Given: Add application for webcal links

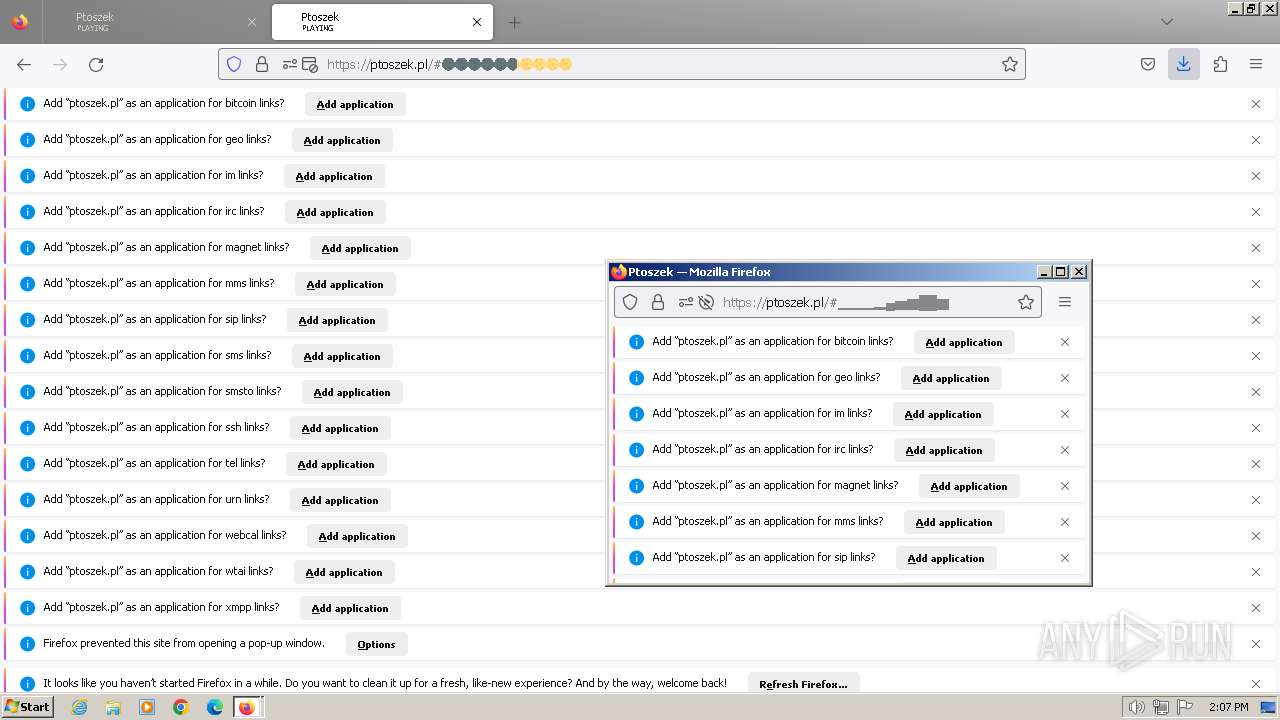Looking at the screenshot, I should (x=357, y=536).
